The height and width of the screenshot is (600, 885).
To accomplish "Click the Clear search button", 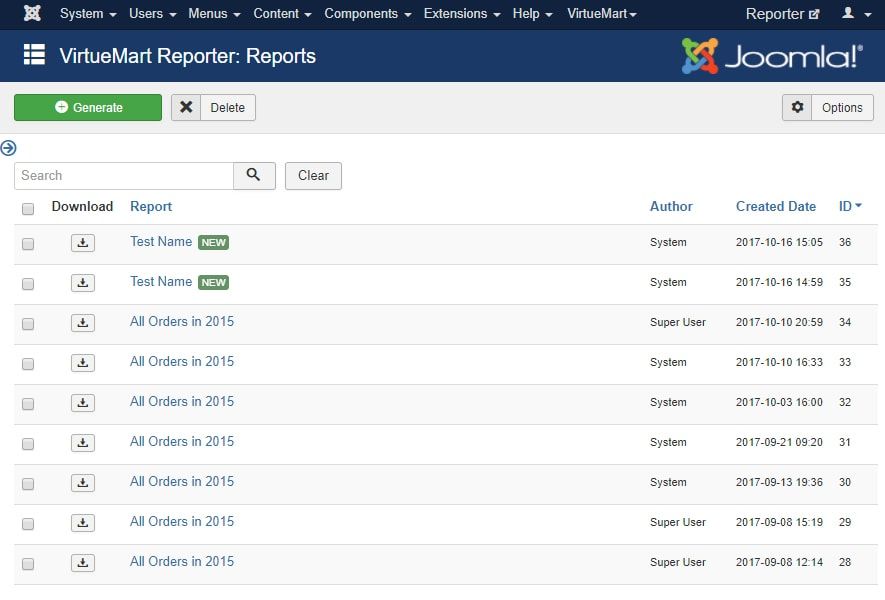I will click(x=313, y=176).
